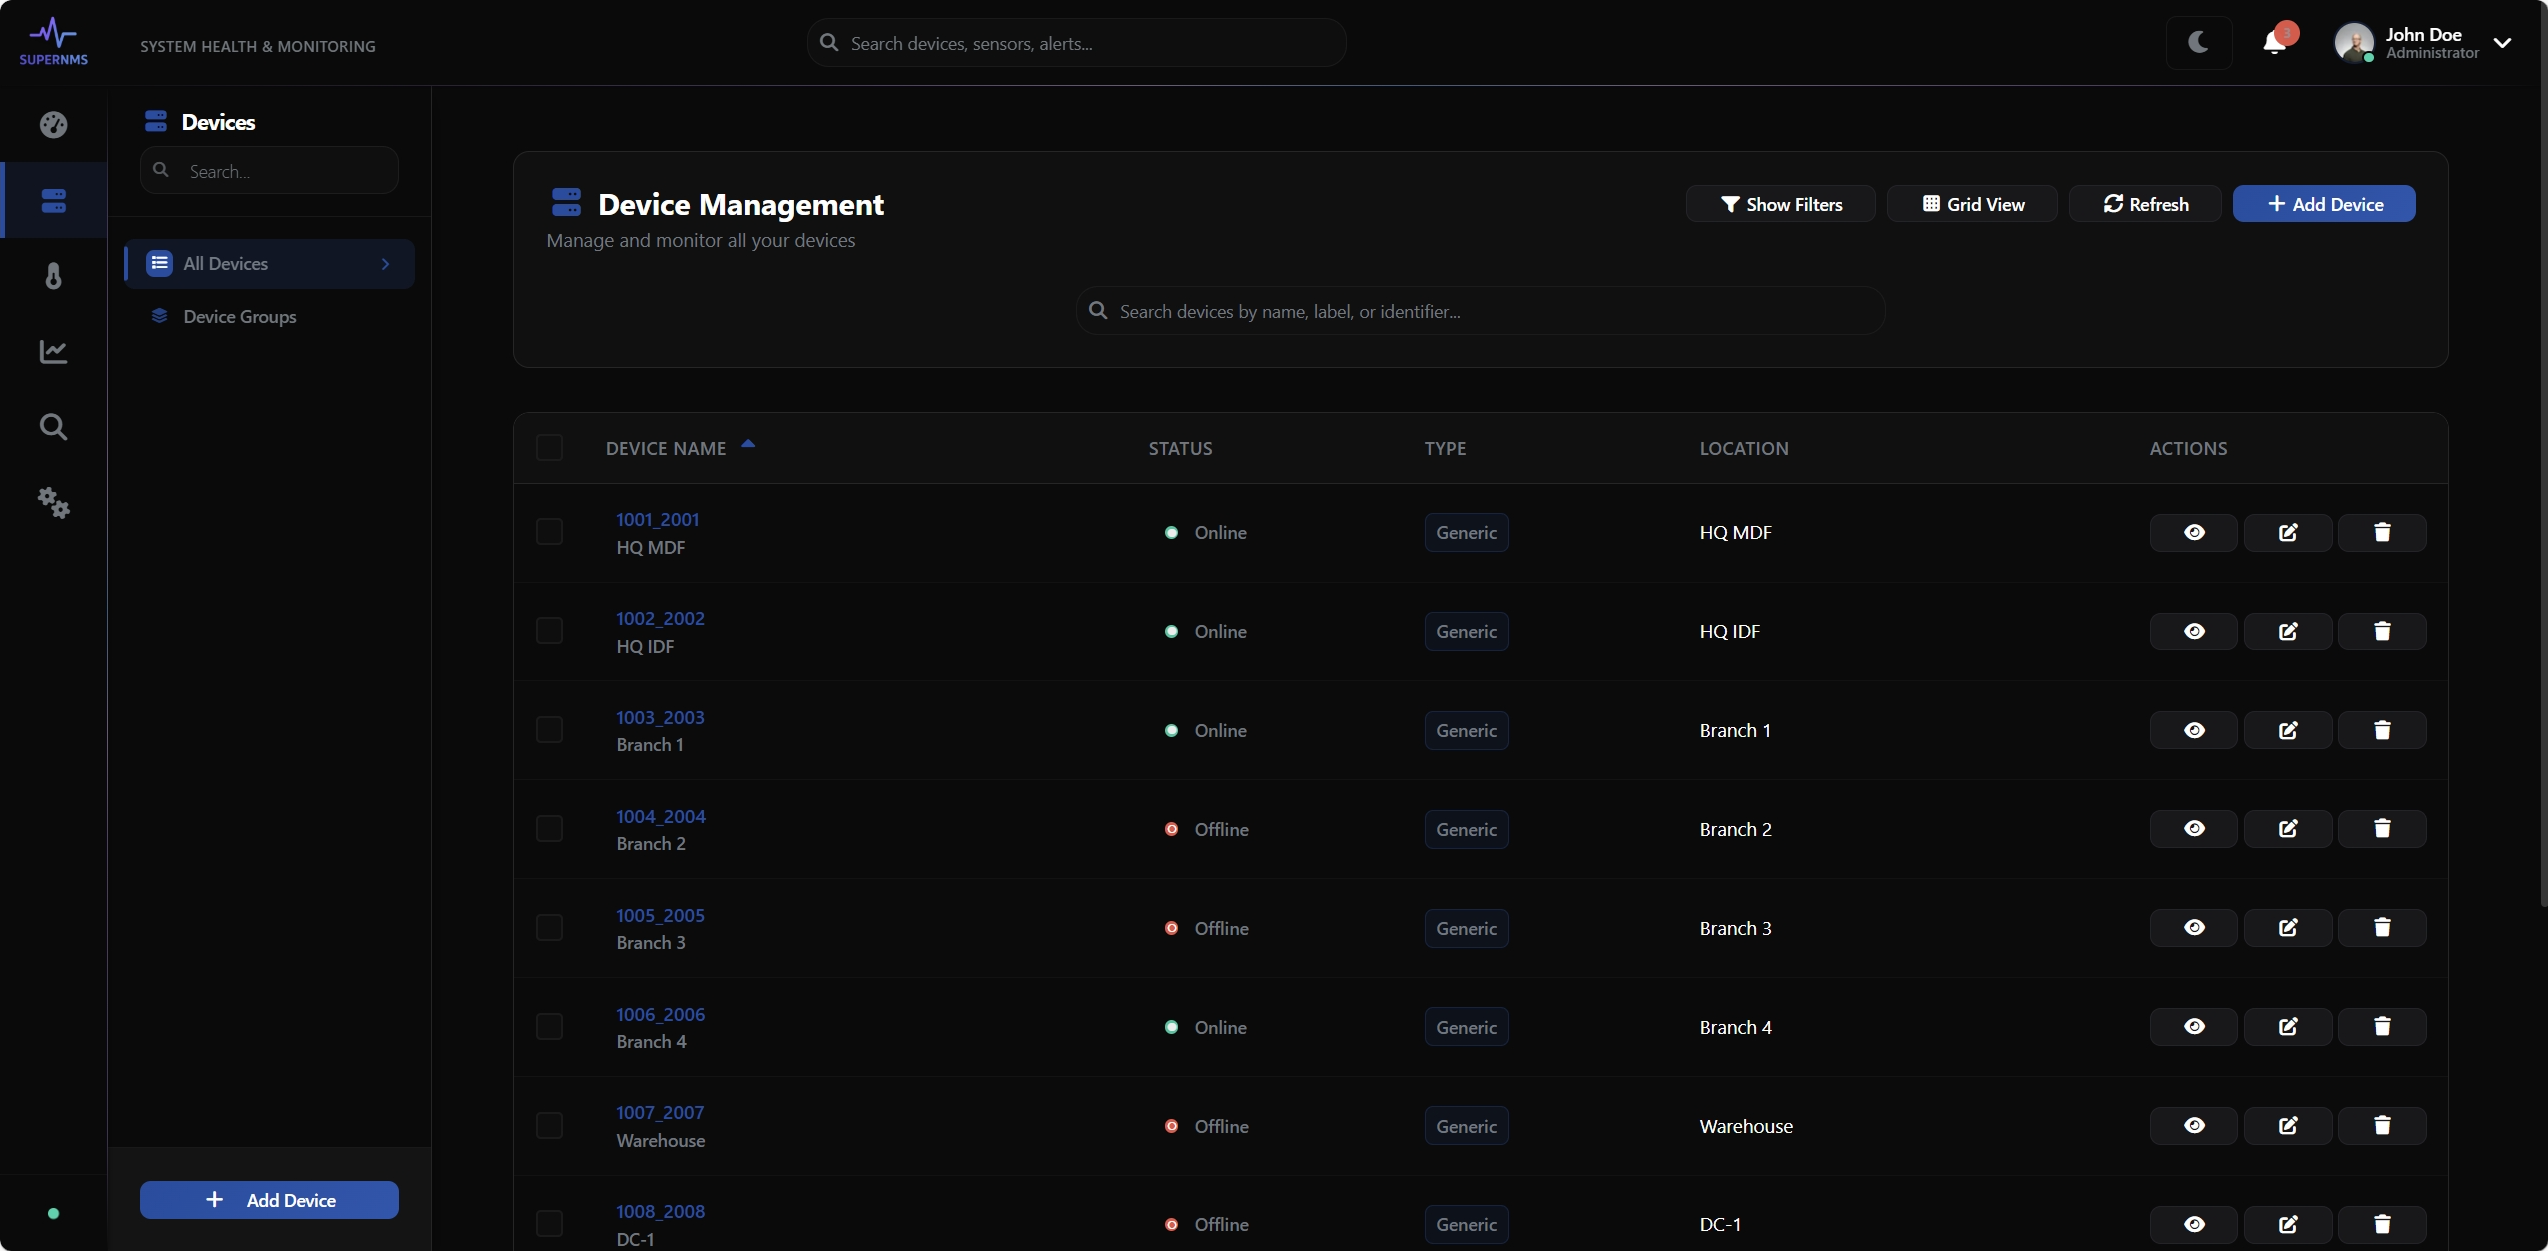The image size is (2548, 1251).
Task: Toggle the select-all checkbox in table header
Action: (x=549, y=447)
